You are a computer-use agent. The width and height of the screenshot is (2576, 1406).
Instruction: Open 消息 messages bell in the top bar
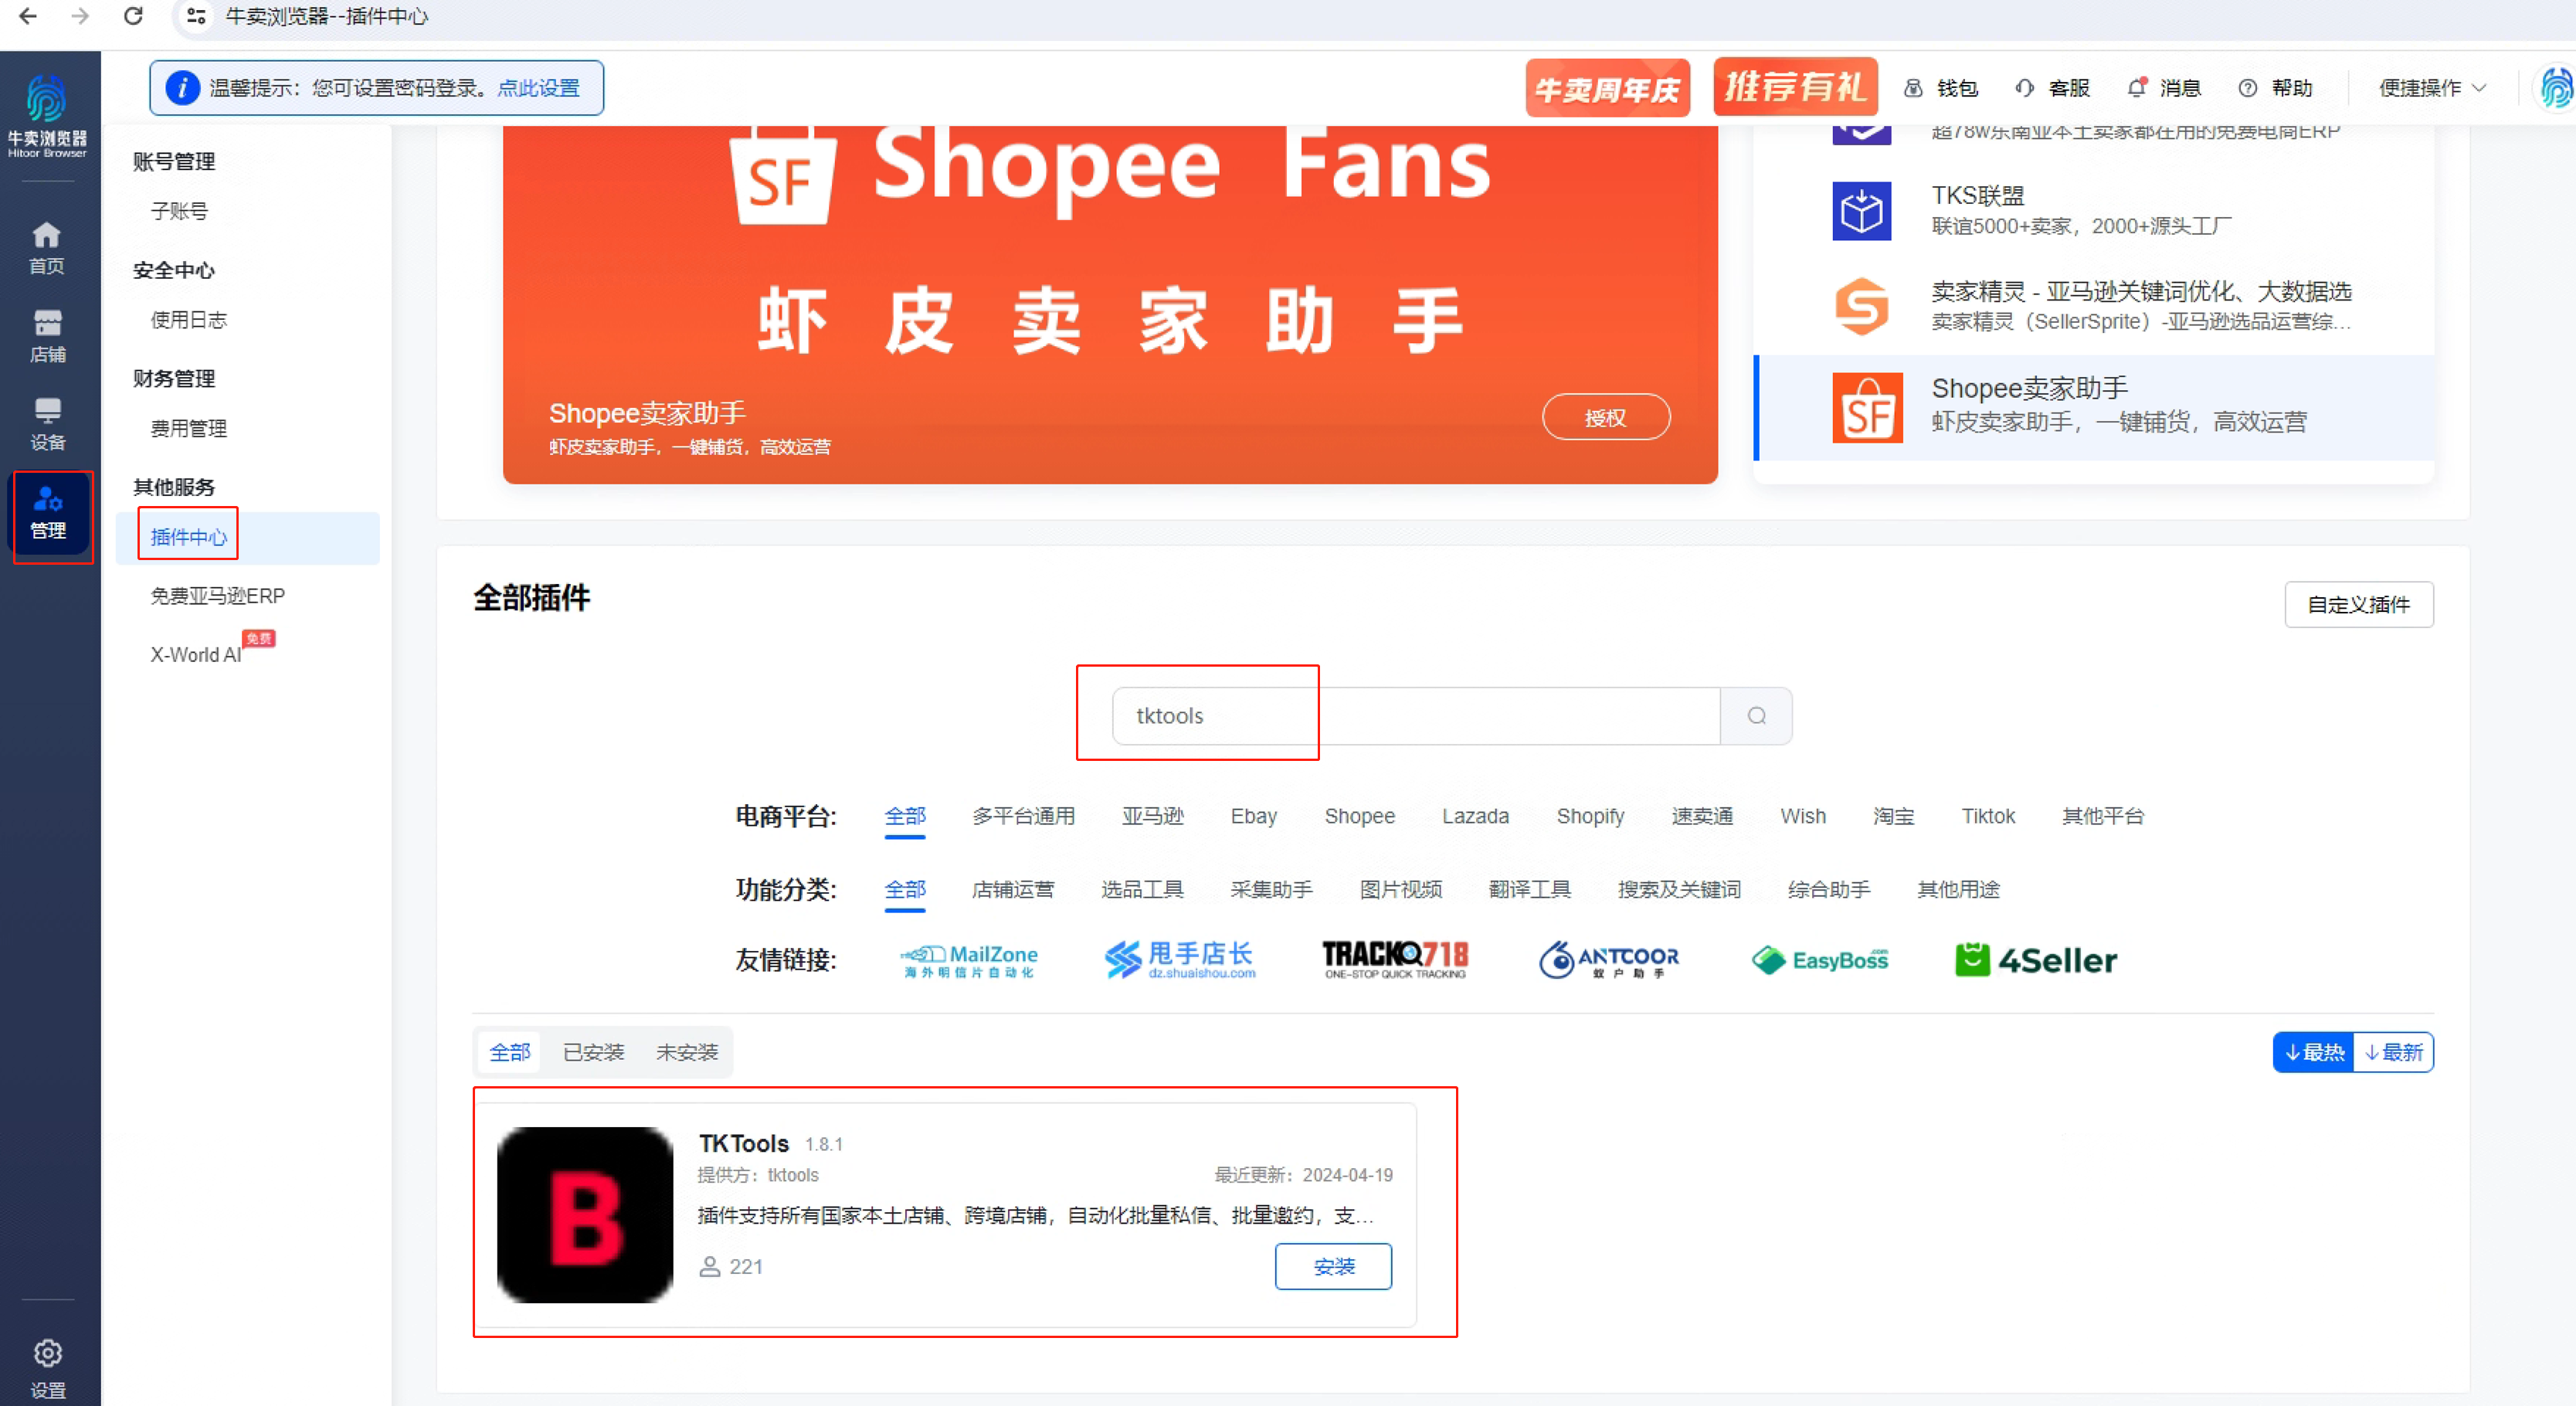[2164, 88]
